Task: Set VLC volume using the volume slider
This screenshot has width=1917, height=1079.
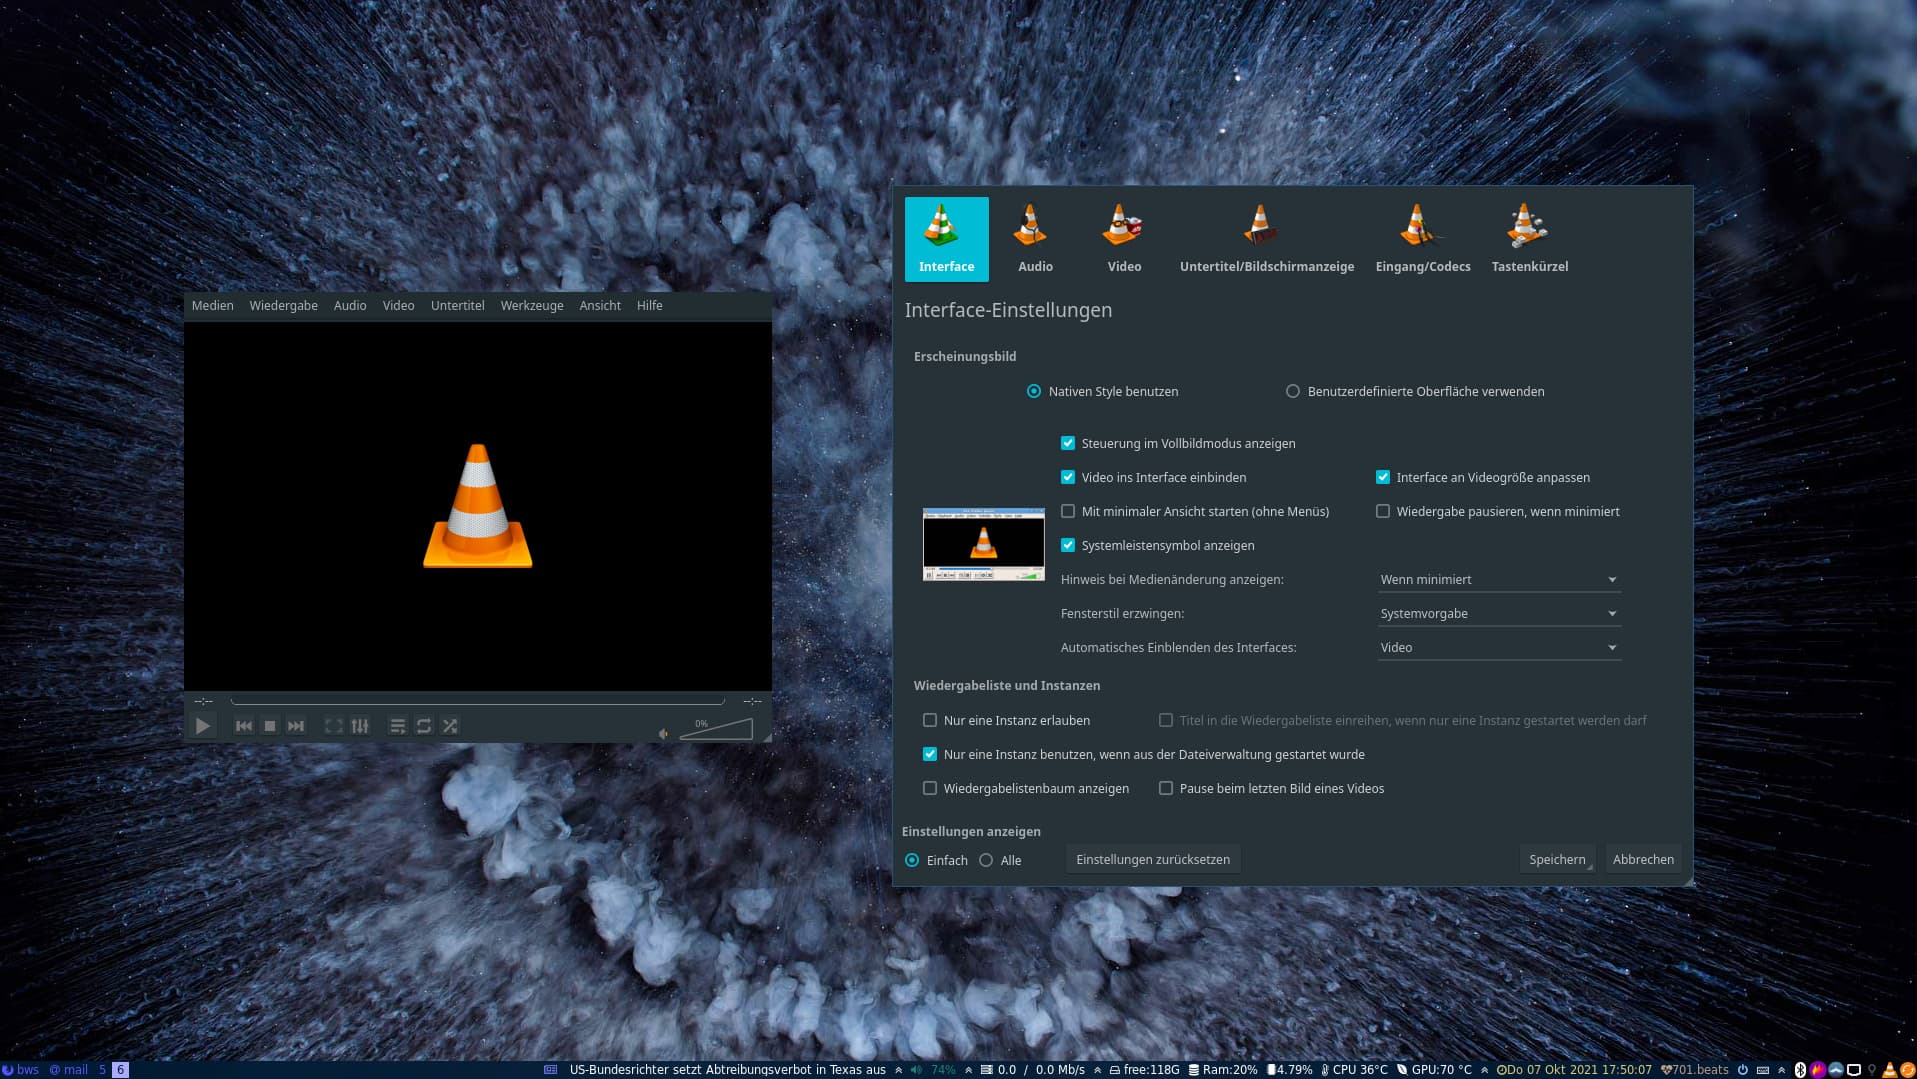Action: click(x=716, y=729)
